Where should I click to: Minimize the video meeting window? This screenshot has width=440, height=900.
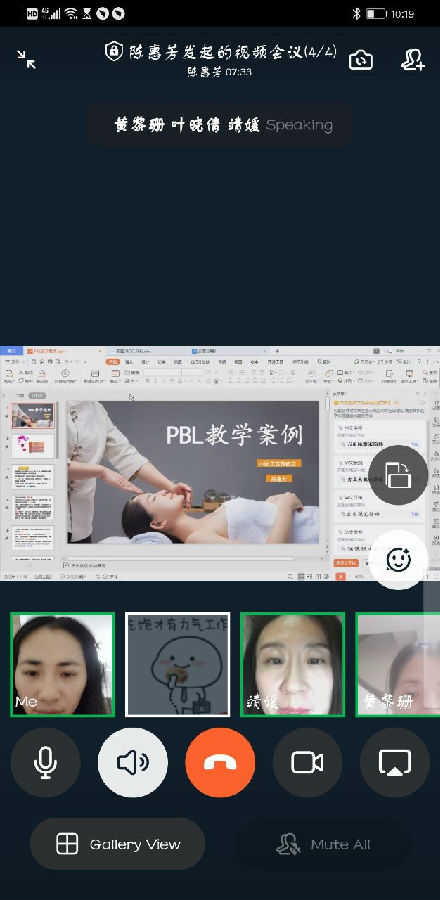click(x=26, y=60)
